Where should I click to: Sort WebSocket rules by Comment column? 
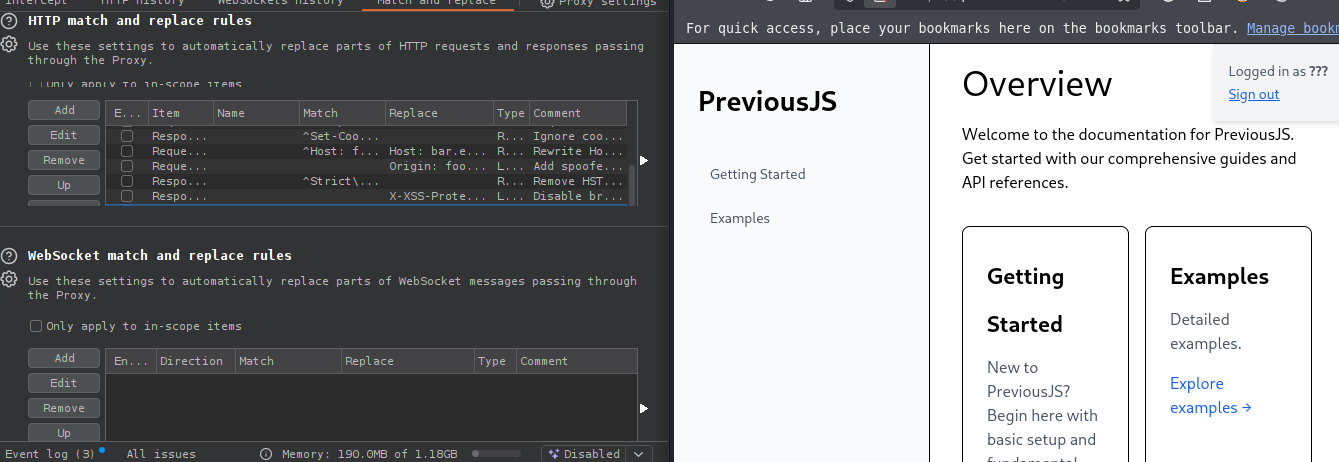(x=576, y=361)
